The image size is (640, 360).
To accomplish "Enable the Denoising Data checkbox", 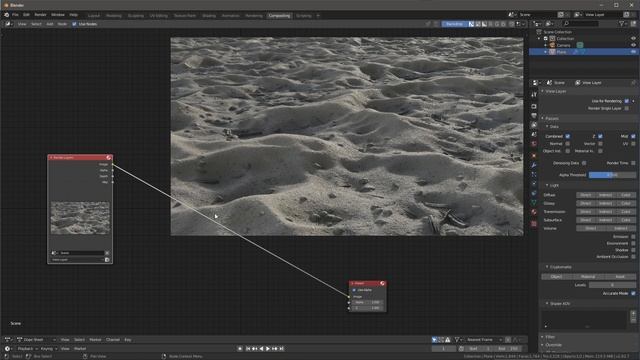I will point(584,163).
